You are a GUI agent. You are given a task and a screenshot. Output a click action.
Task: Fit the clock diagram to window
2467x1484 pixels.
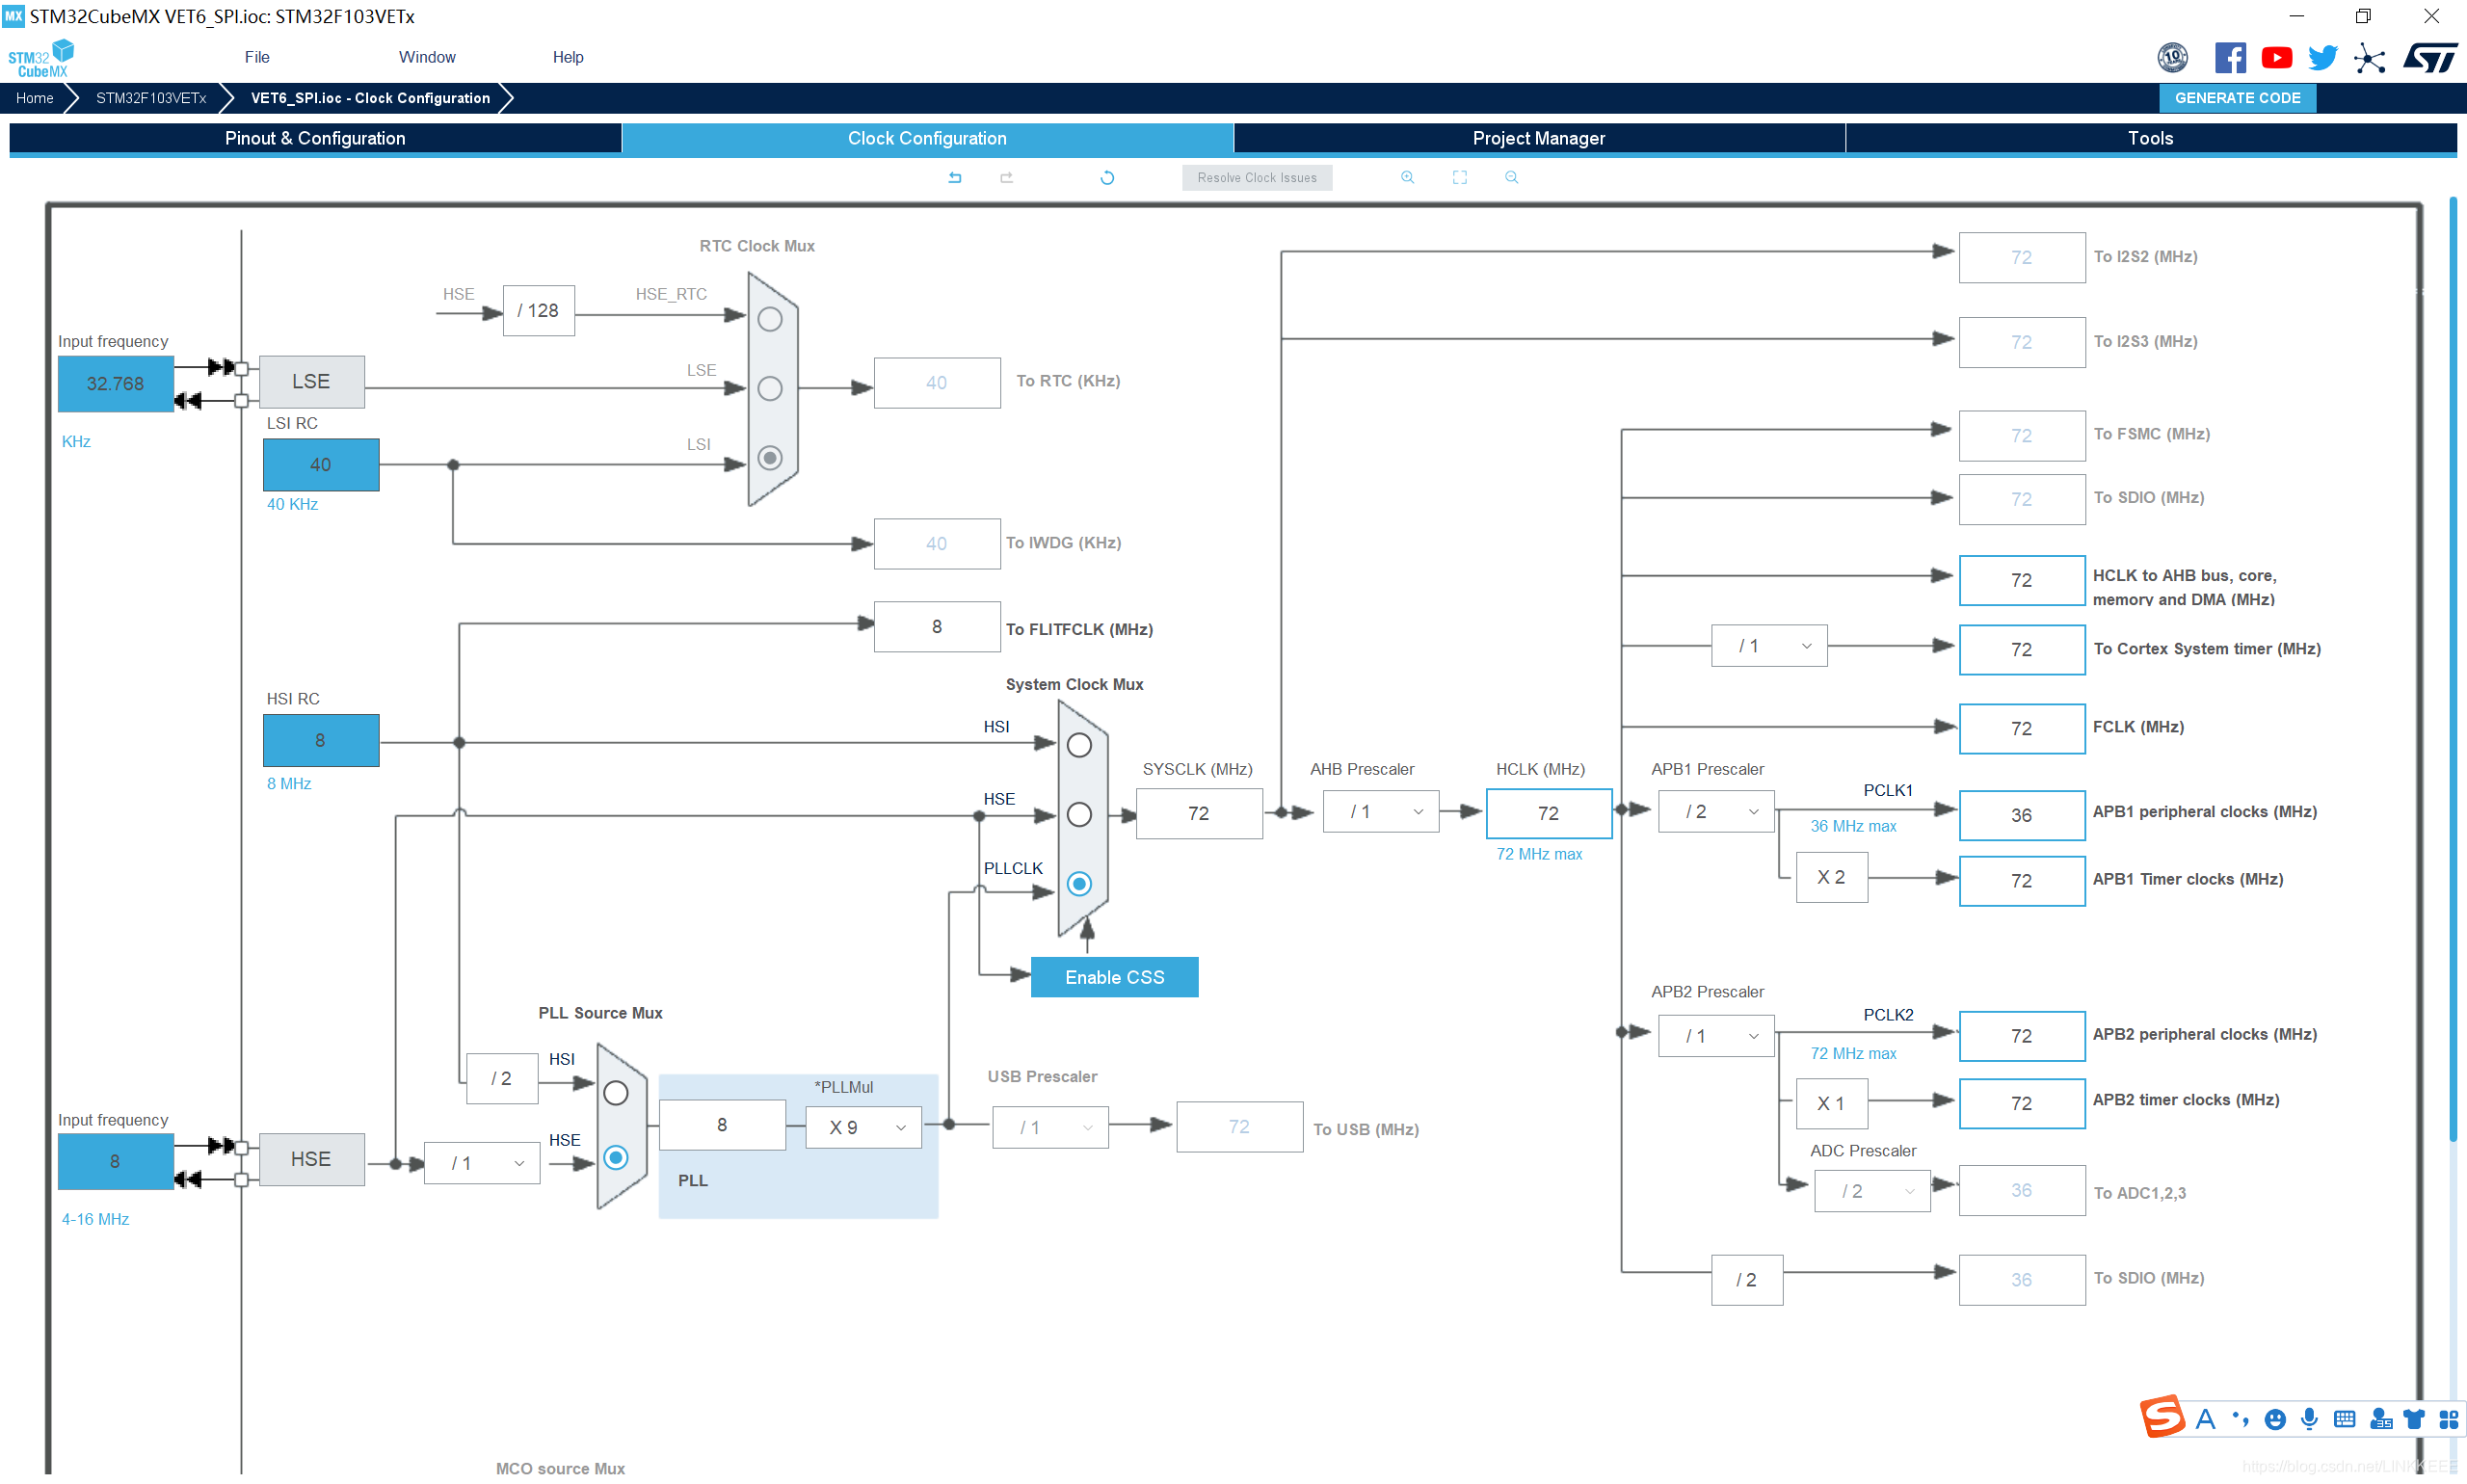(x=1460, y=177)
